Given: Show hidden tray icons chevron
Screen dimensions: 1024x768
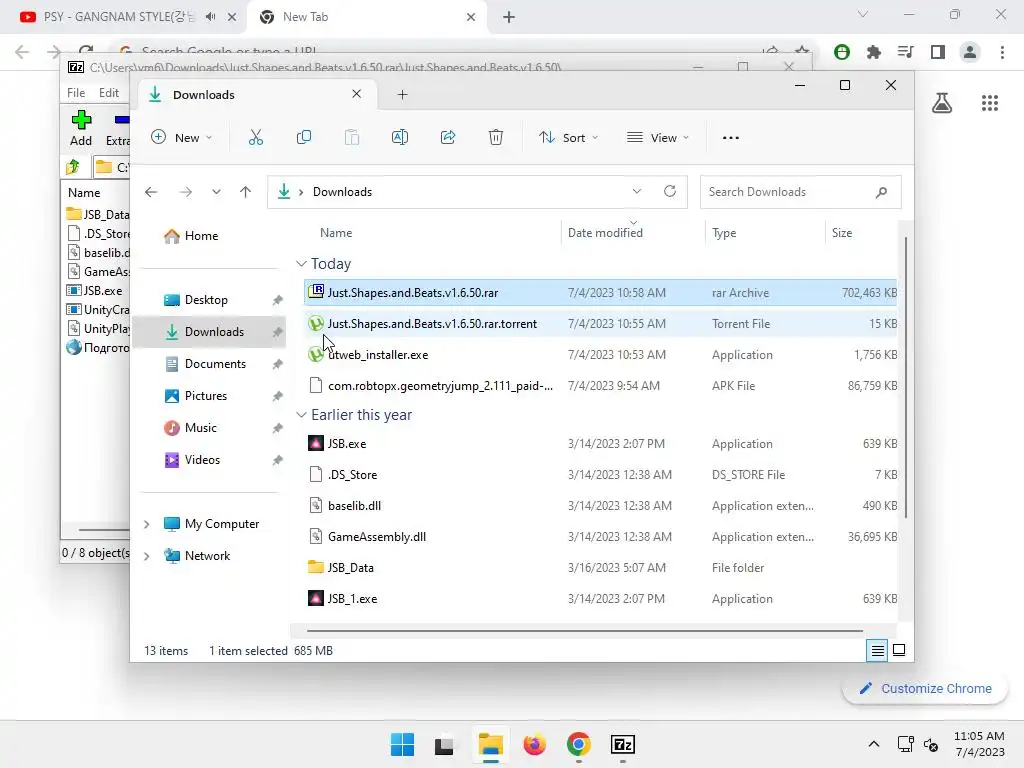Looking at the screenshot, I should tap(874, 744).
